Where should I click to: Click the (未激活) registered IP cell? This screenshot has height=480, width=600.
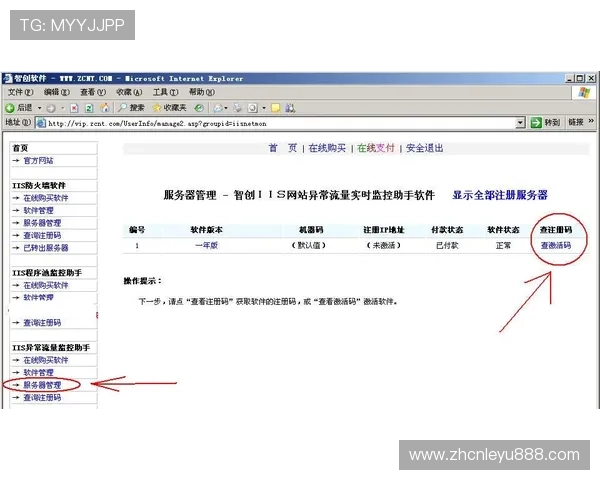pyautogui.click(x=383, y=245)
